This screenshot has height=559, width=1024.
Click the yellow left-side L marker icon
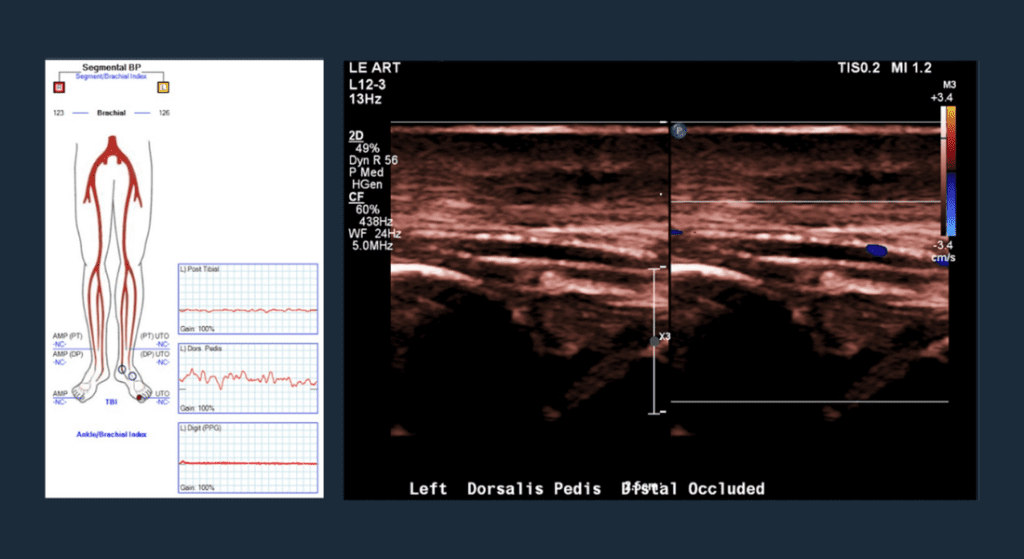163,87
